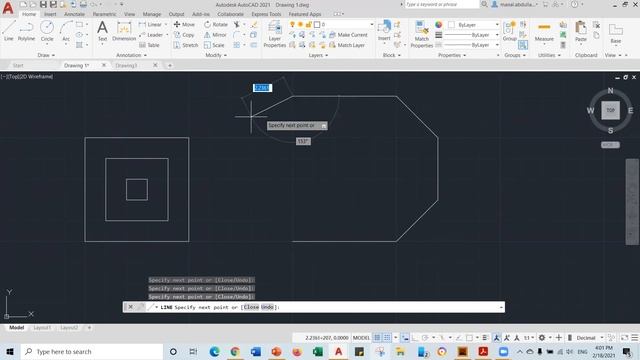Open the Home ribbon tab
This screenshot has width=640, height=360.
(x=29, y=14)
